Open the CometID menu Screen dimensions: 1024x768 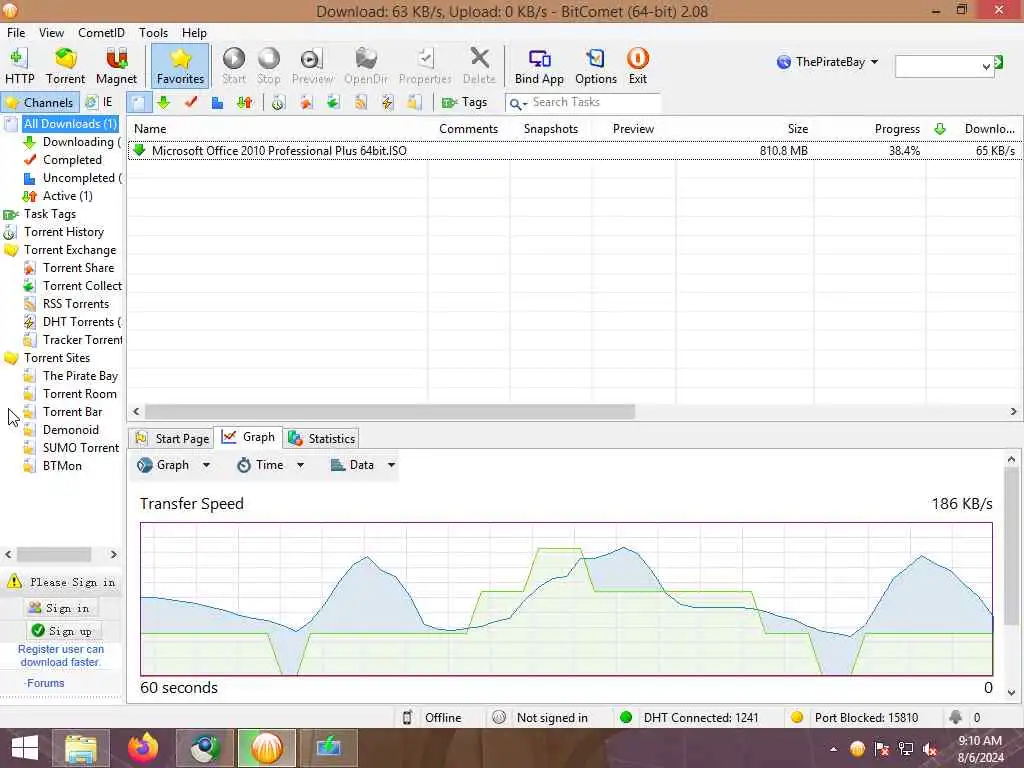coord(101,33)
